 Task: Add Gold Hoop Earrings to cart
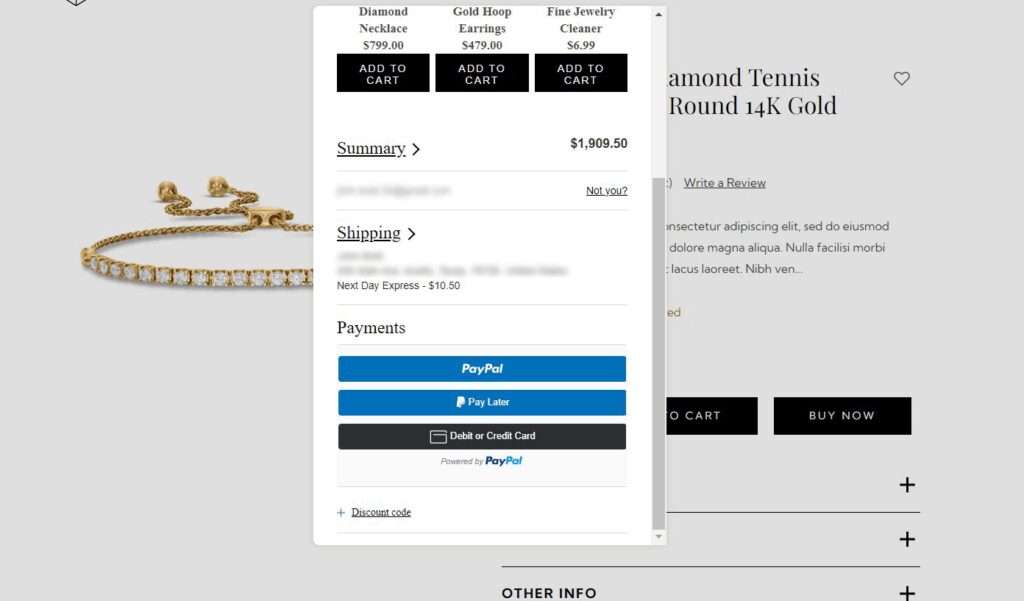pyautogui.click(x=481, y=72)
